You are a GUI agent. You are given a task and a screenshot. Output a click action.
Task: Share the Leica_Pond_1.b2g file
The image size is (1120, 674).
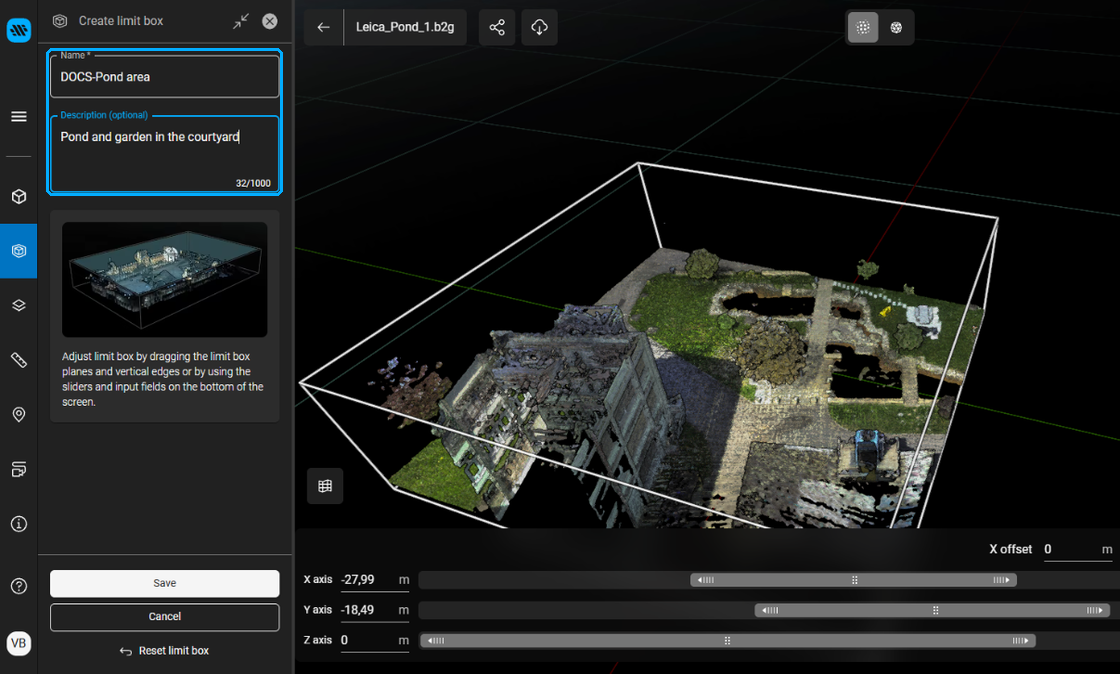[497, 27]
